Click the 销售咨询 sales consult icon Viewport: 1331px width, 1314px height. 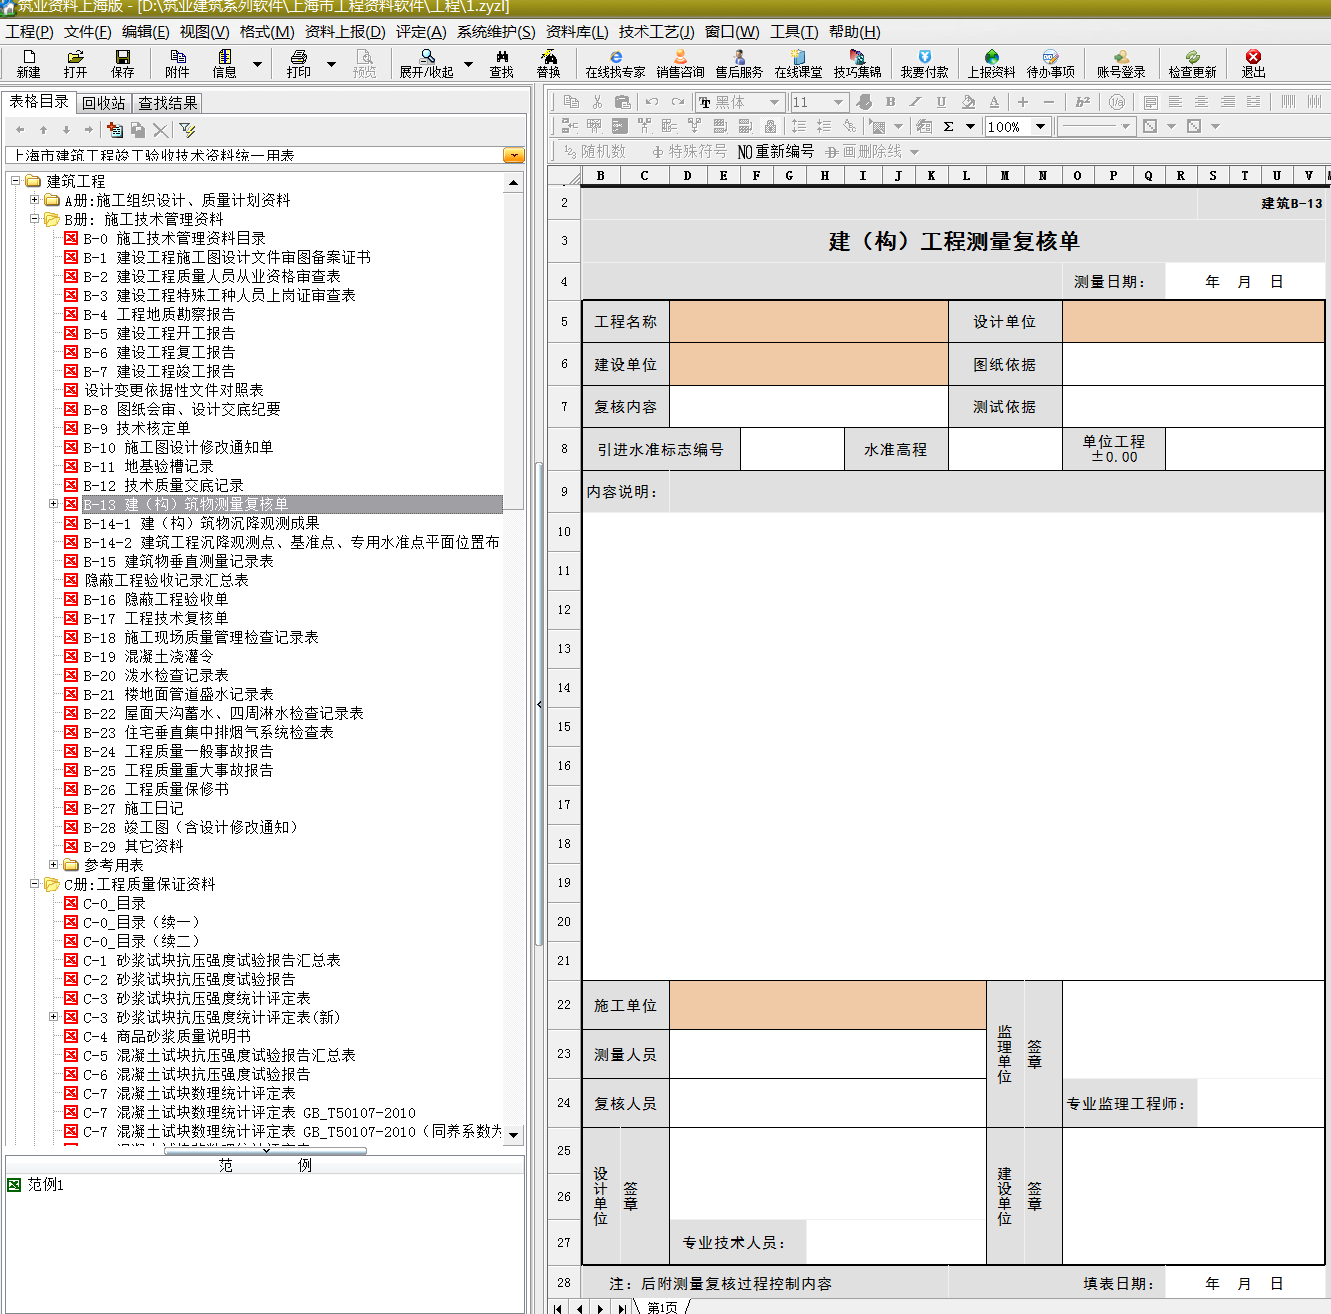tap(681, 64)
